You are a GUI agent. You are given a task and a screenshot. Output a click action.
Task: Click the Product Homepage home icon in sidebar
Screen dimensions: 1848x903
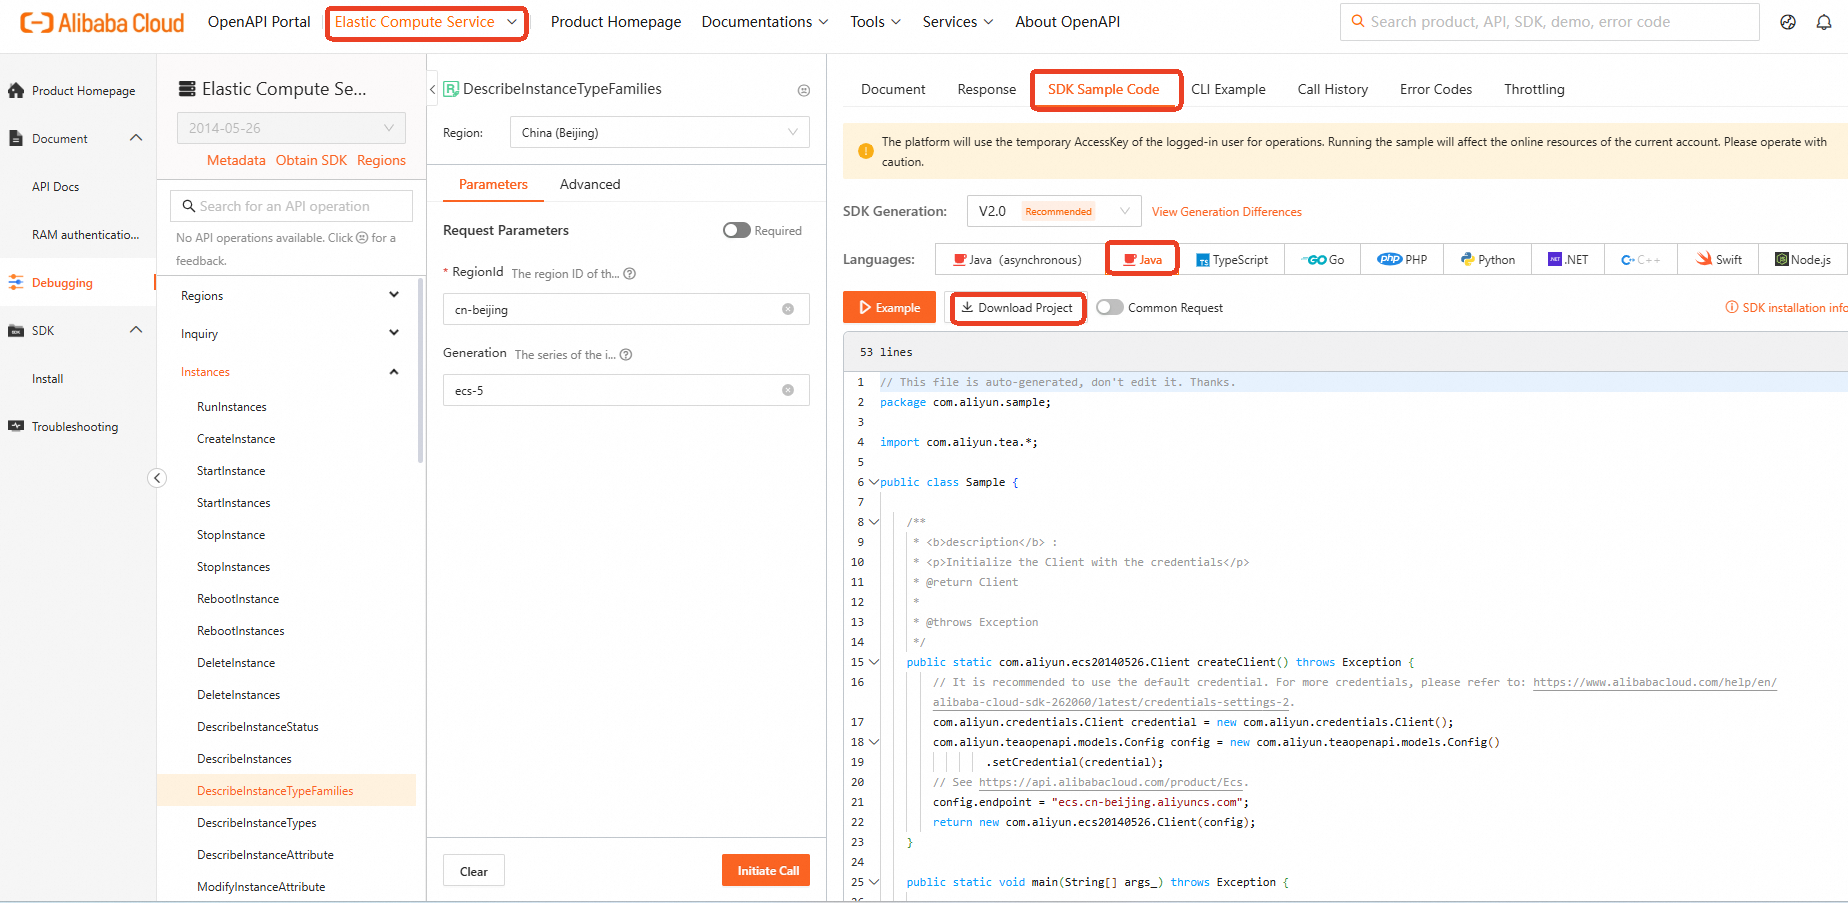pos(16,90)
